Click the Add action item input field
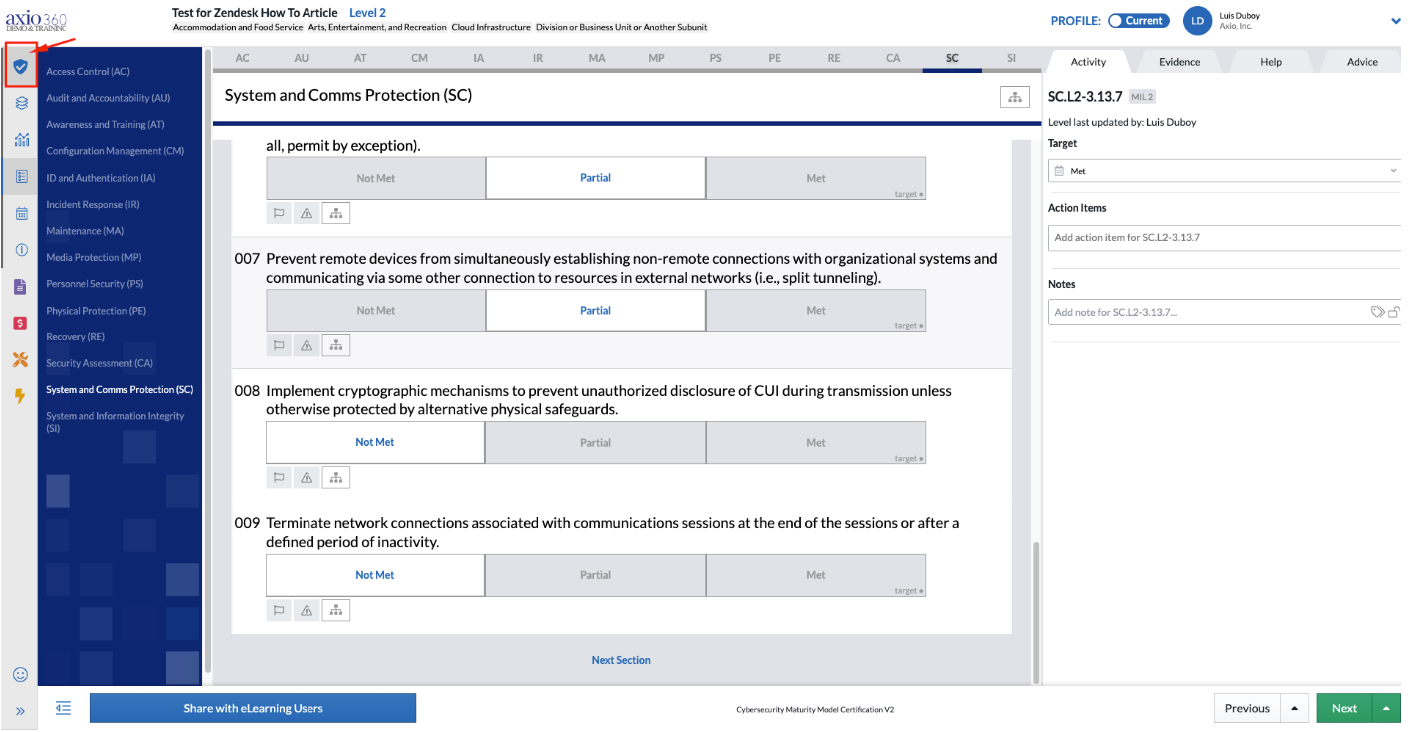Image resolution: width=1414 pixels, height=732 pixels. coord(1225,238)
